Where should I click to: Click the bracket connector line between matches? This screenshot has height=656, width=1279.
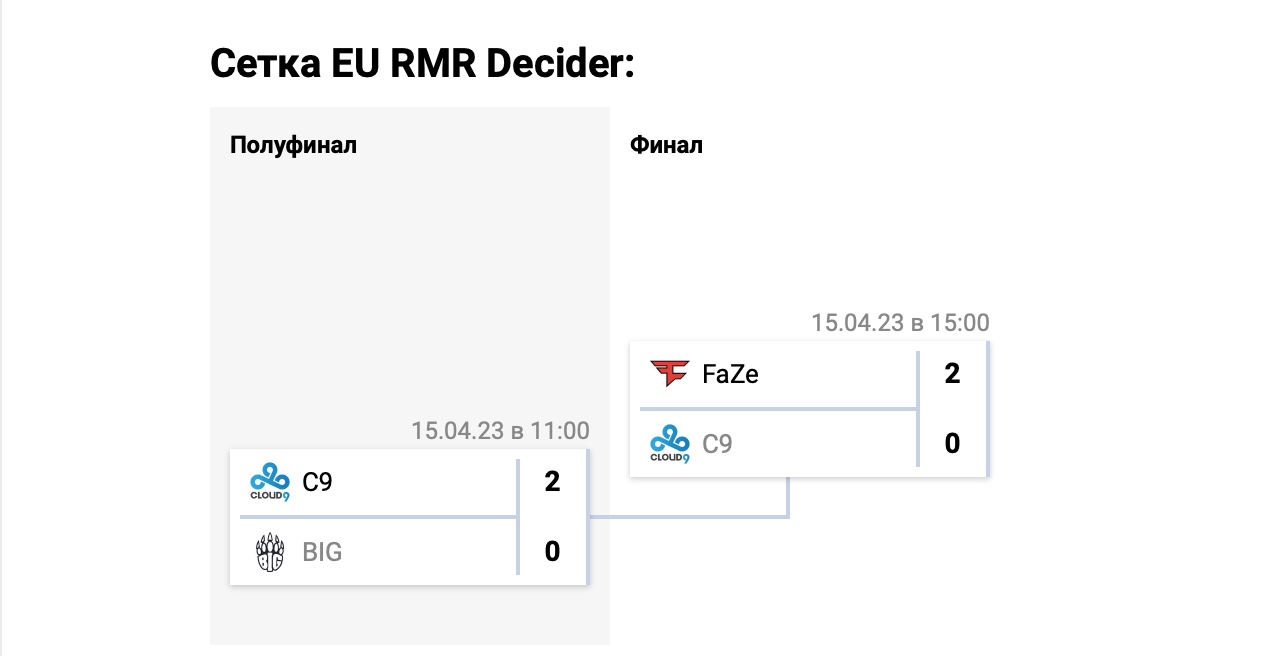point(689,516)
